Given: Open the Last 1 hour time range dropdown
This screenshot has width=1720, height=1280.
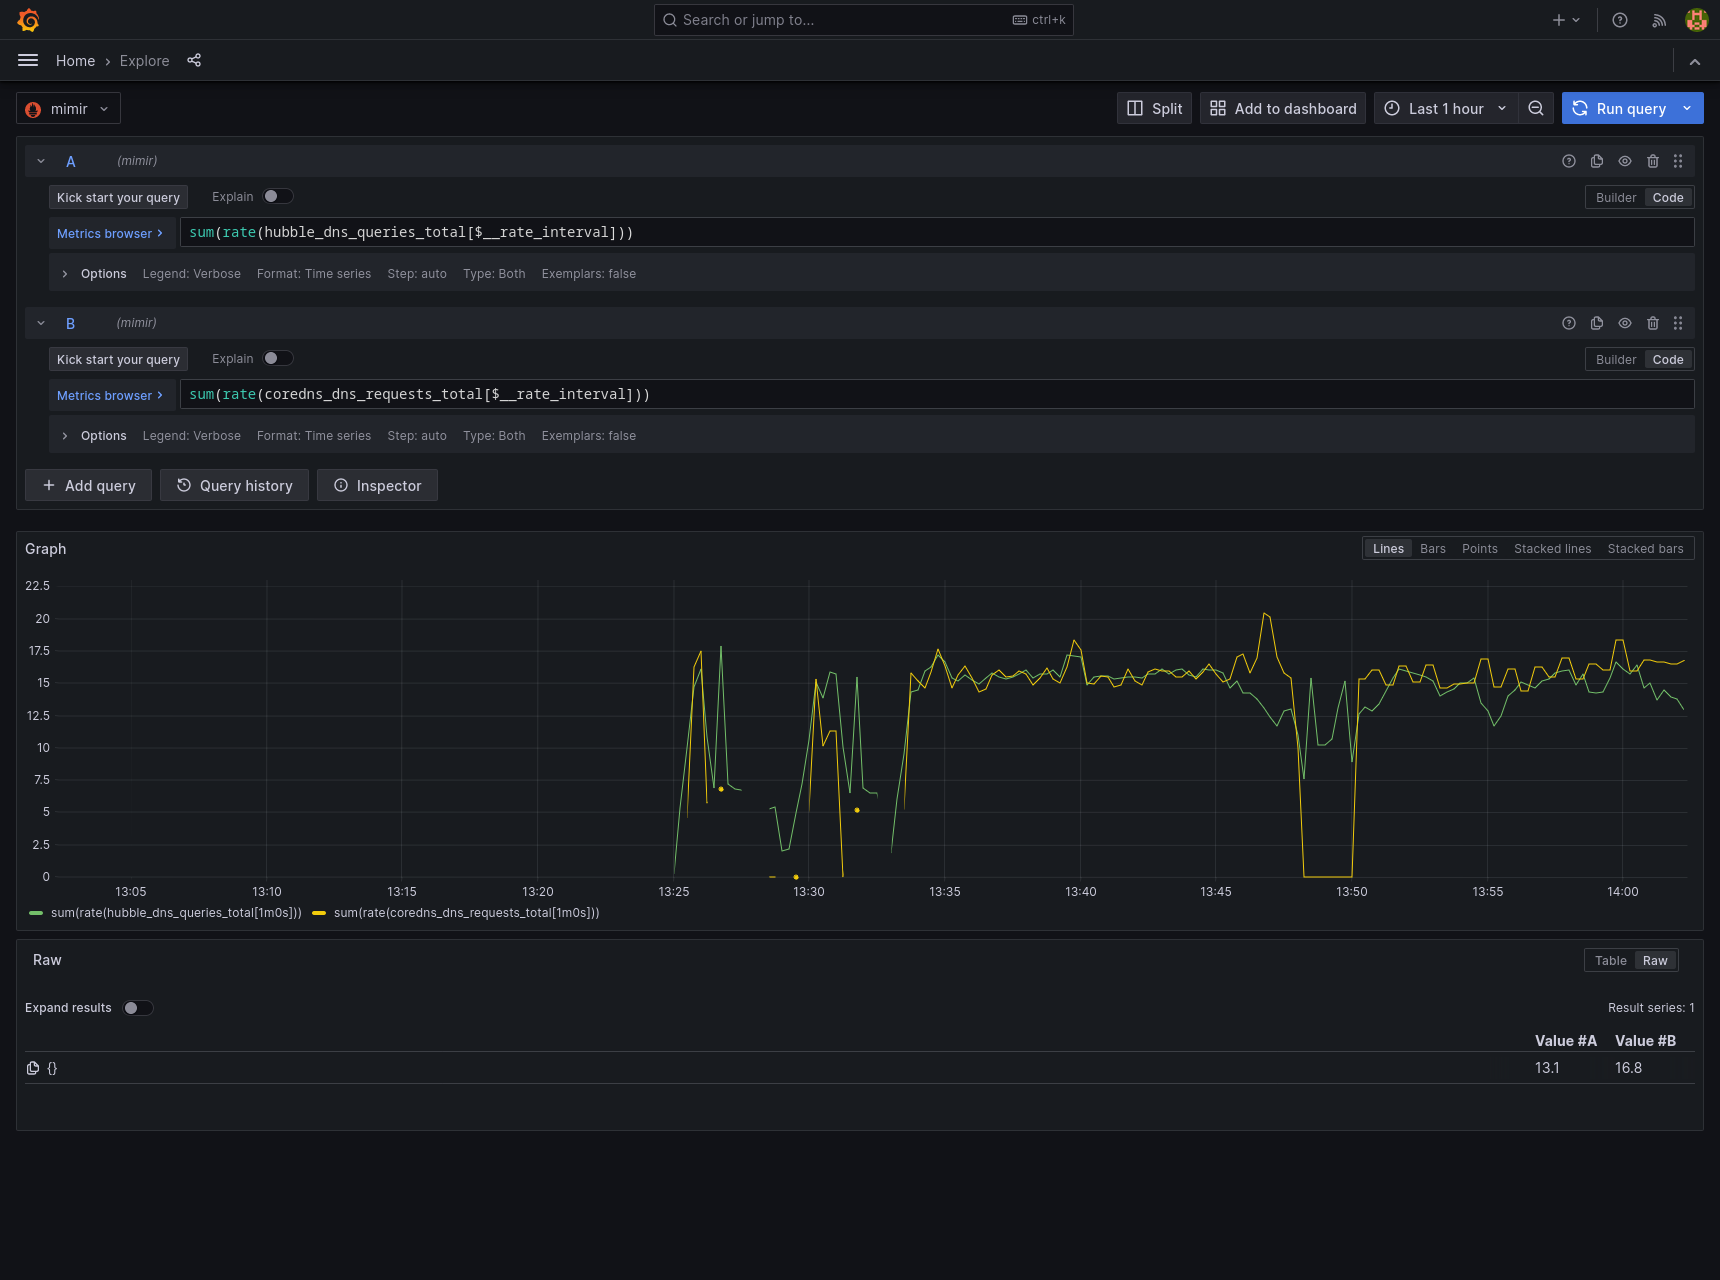Looking at the screenshot, I should coord(1444,108).
